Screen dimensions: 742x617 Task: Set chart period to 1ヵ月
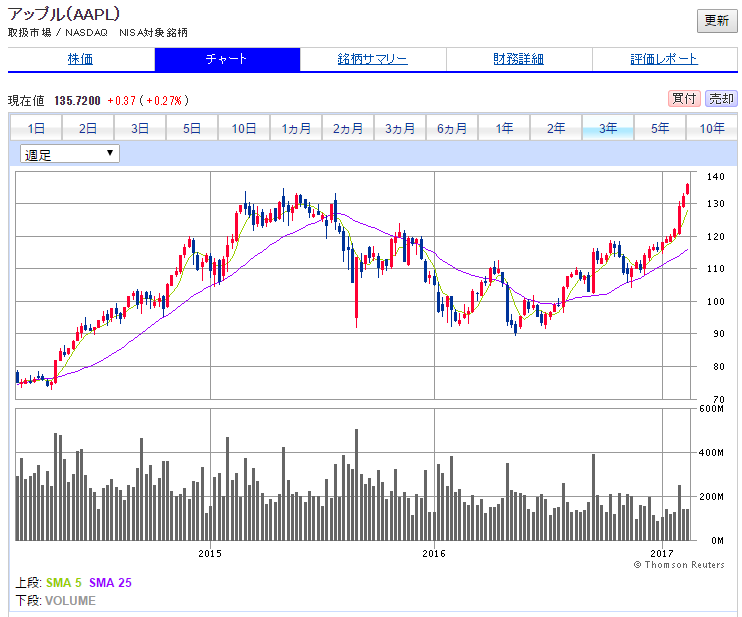click(x=296, y=128)
